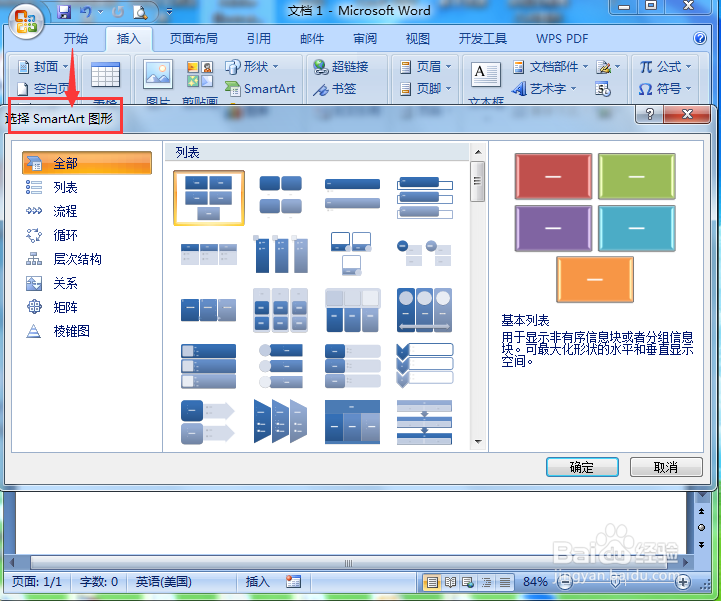The height and width of the screenshot is (601, 721).
Task: Open the clip art icon
Action: pos(200,74)
